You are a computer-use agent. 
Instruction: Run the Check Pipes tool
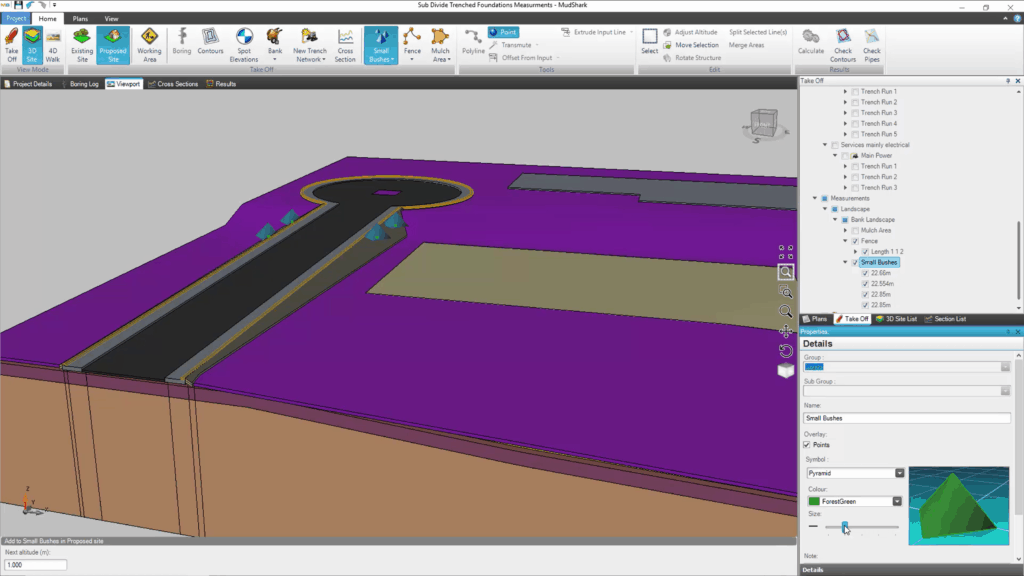tap(872, 45)
